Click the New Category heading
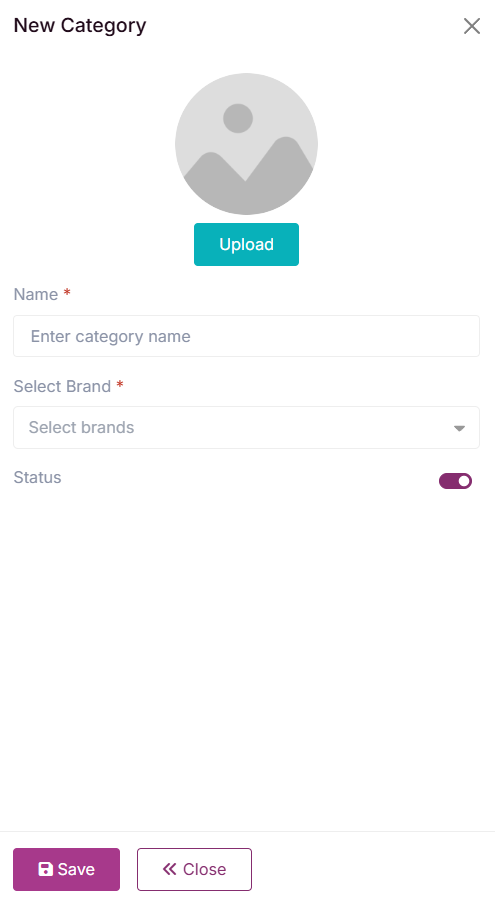The width and height of the screenshot is (495, 903). (80, 26)
